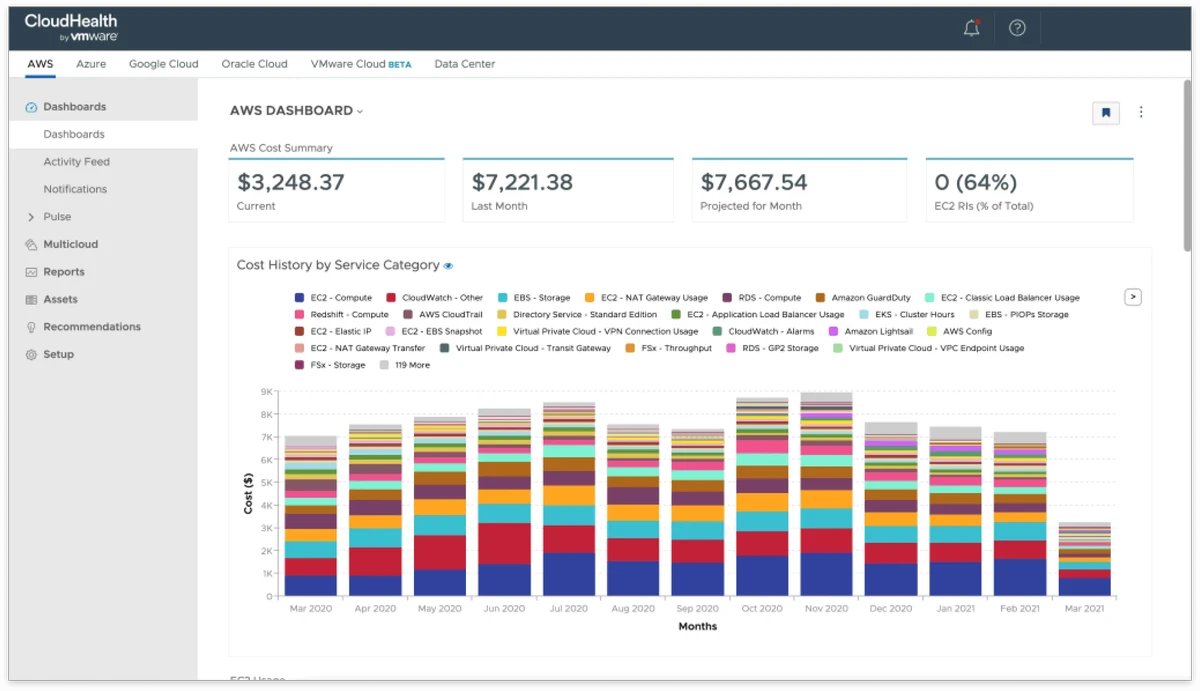The height and width of the screenshot is (691, 1200).
Task: Click the Recommendations lightbulb icon
Action: click(31, 327)
